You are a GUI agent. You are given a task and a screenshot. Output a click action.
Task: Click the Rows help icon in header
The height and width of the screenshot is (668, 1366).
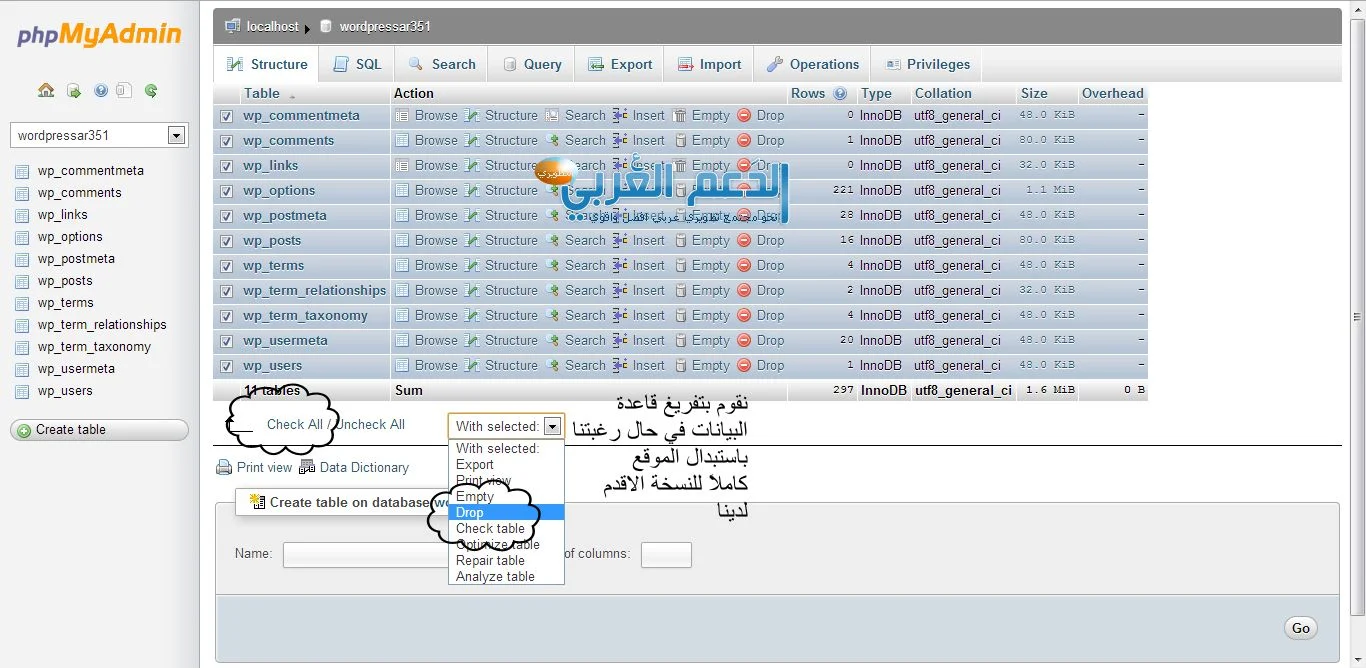[x=840, y=94]
